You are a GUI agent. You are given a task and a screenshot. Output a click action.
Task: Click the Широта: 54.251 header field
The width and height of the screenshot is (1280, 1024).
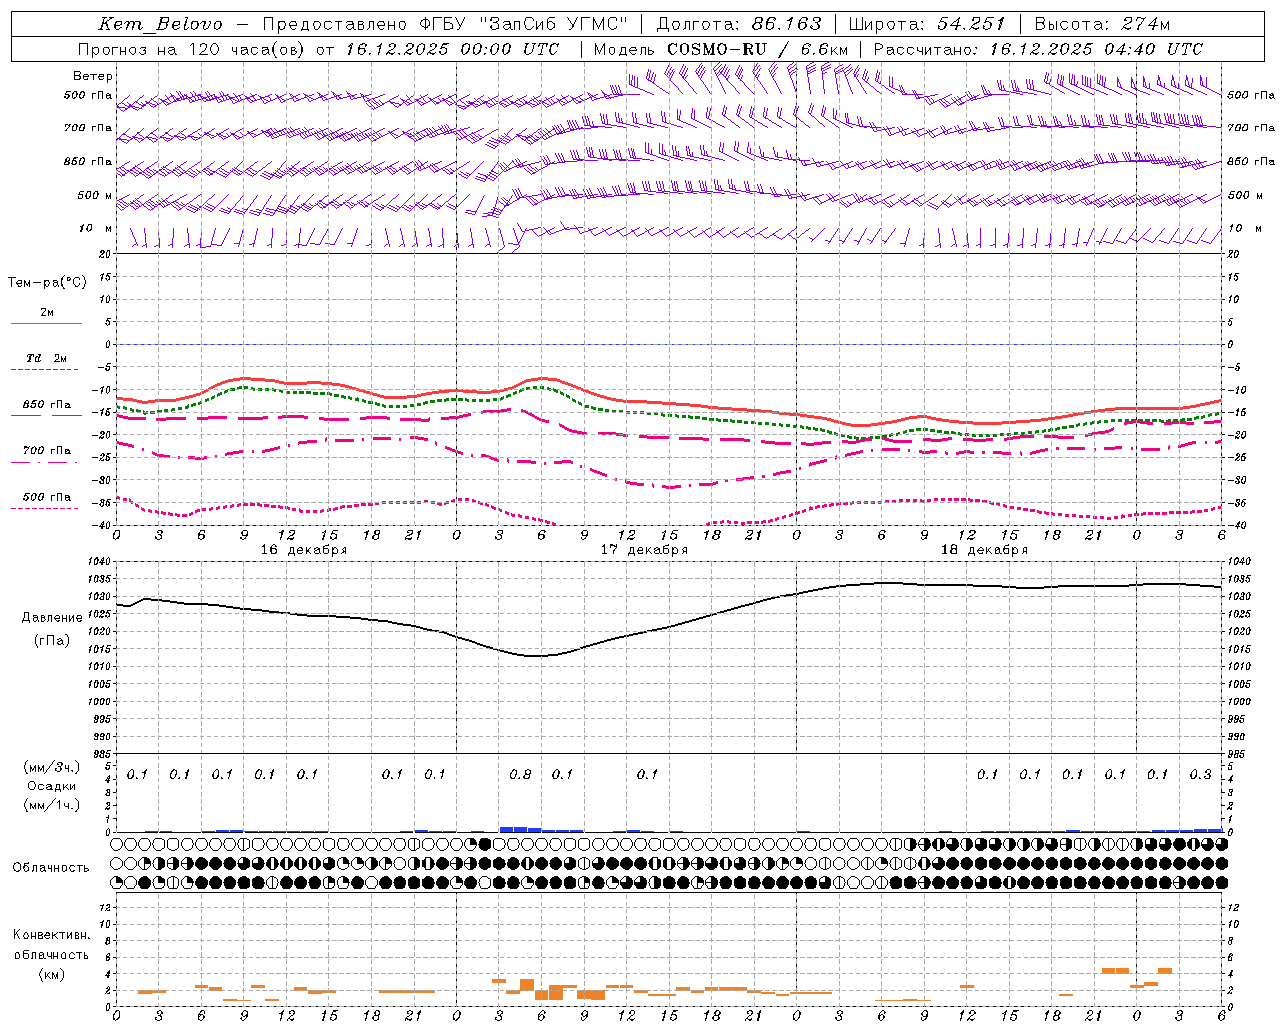tap(928, 24)
